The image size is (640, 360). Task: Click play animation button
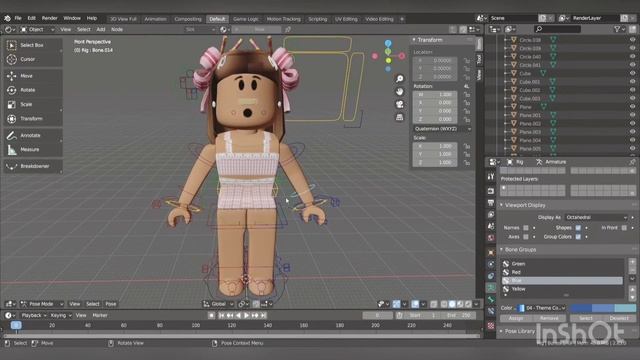[x=247, y=316]
